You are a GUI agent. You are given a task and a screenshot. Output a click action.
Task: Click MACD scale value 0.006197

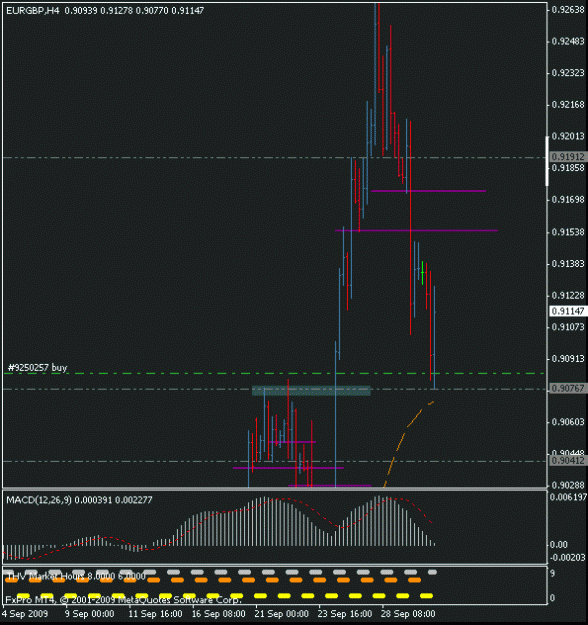coord(568,497)
